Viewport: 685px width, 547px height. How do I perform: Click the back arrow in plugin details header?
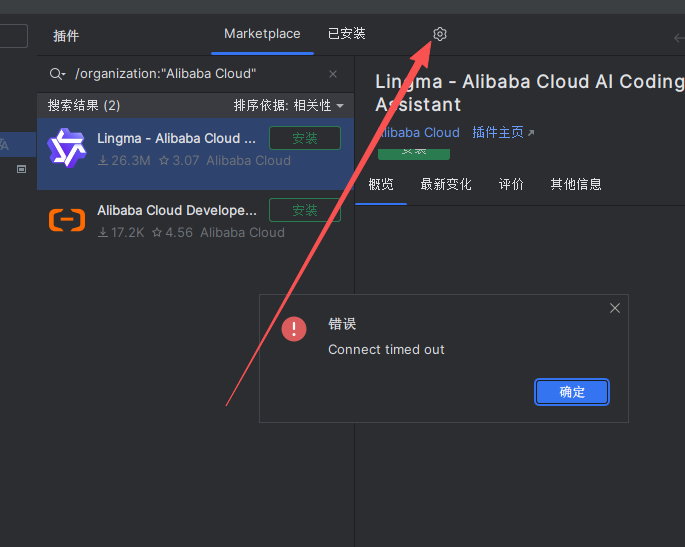(679, 38)
